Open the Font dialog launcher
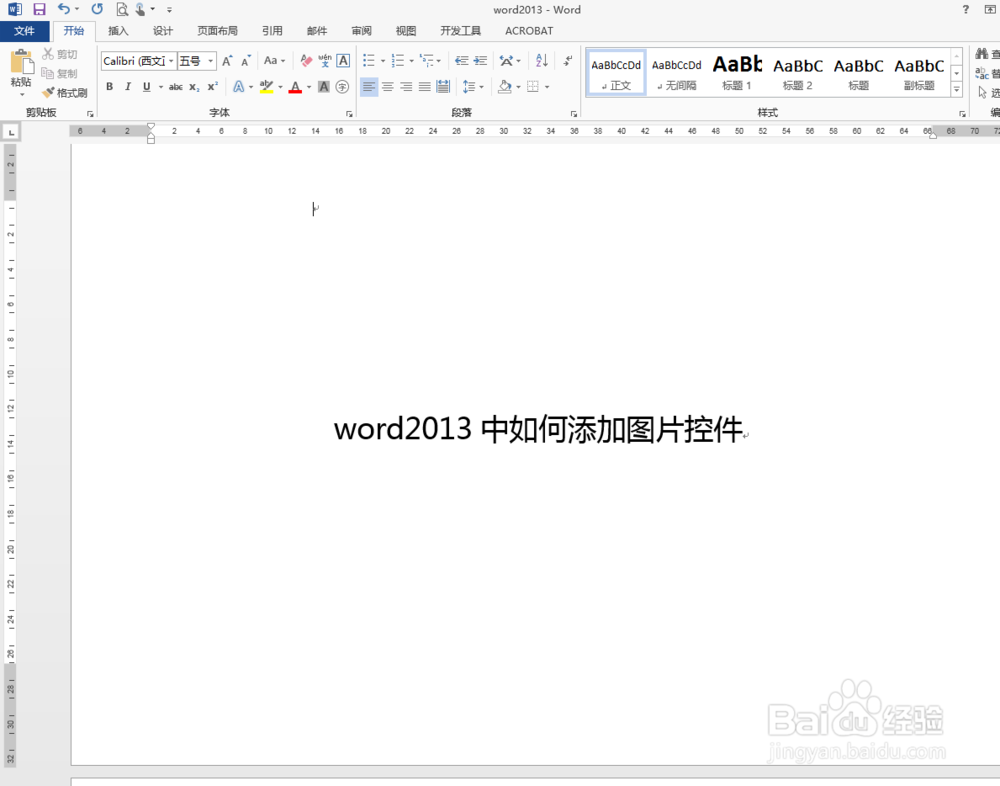 [349, 114]
